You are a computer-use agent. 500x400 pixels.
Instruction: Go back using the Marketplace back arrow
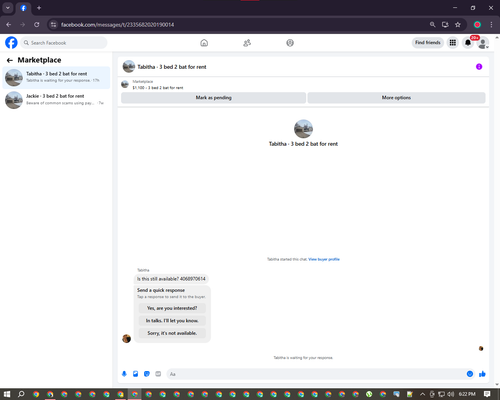(x=10, y=60)
